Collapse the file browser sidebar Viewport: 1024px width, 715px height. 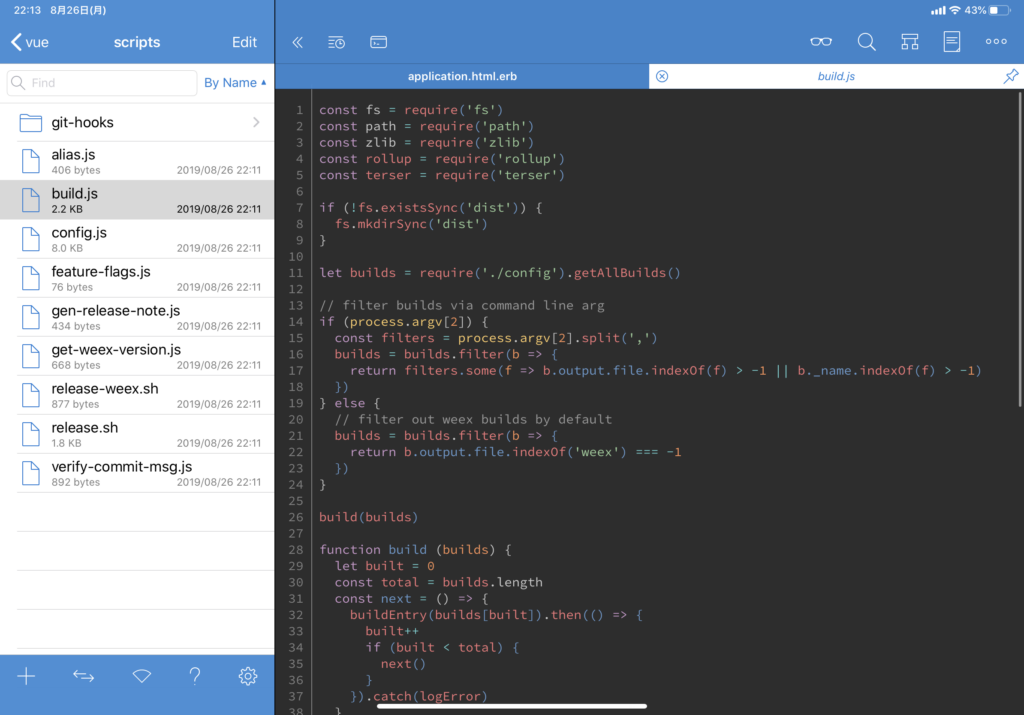tap(297, 42)
